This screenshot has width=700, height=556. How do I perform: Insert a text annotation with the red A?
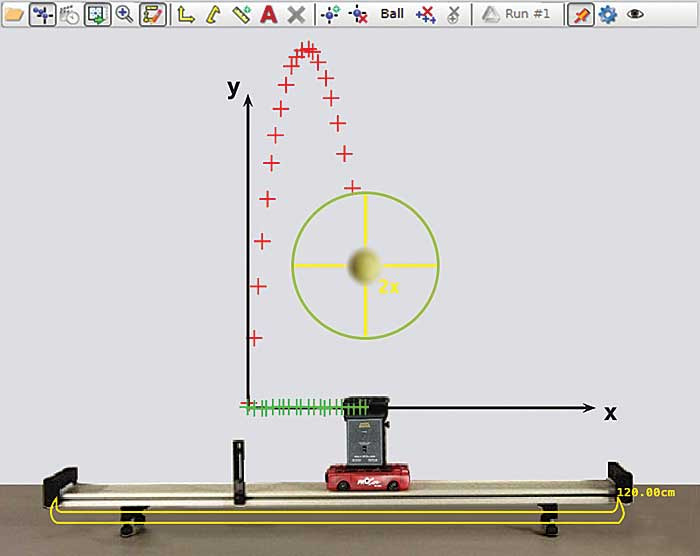pyautogui.click(x=269, y=14)
